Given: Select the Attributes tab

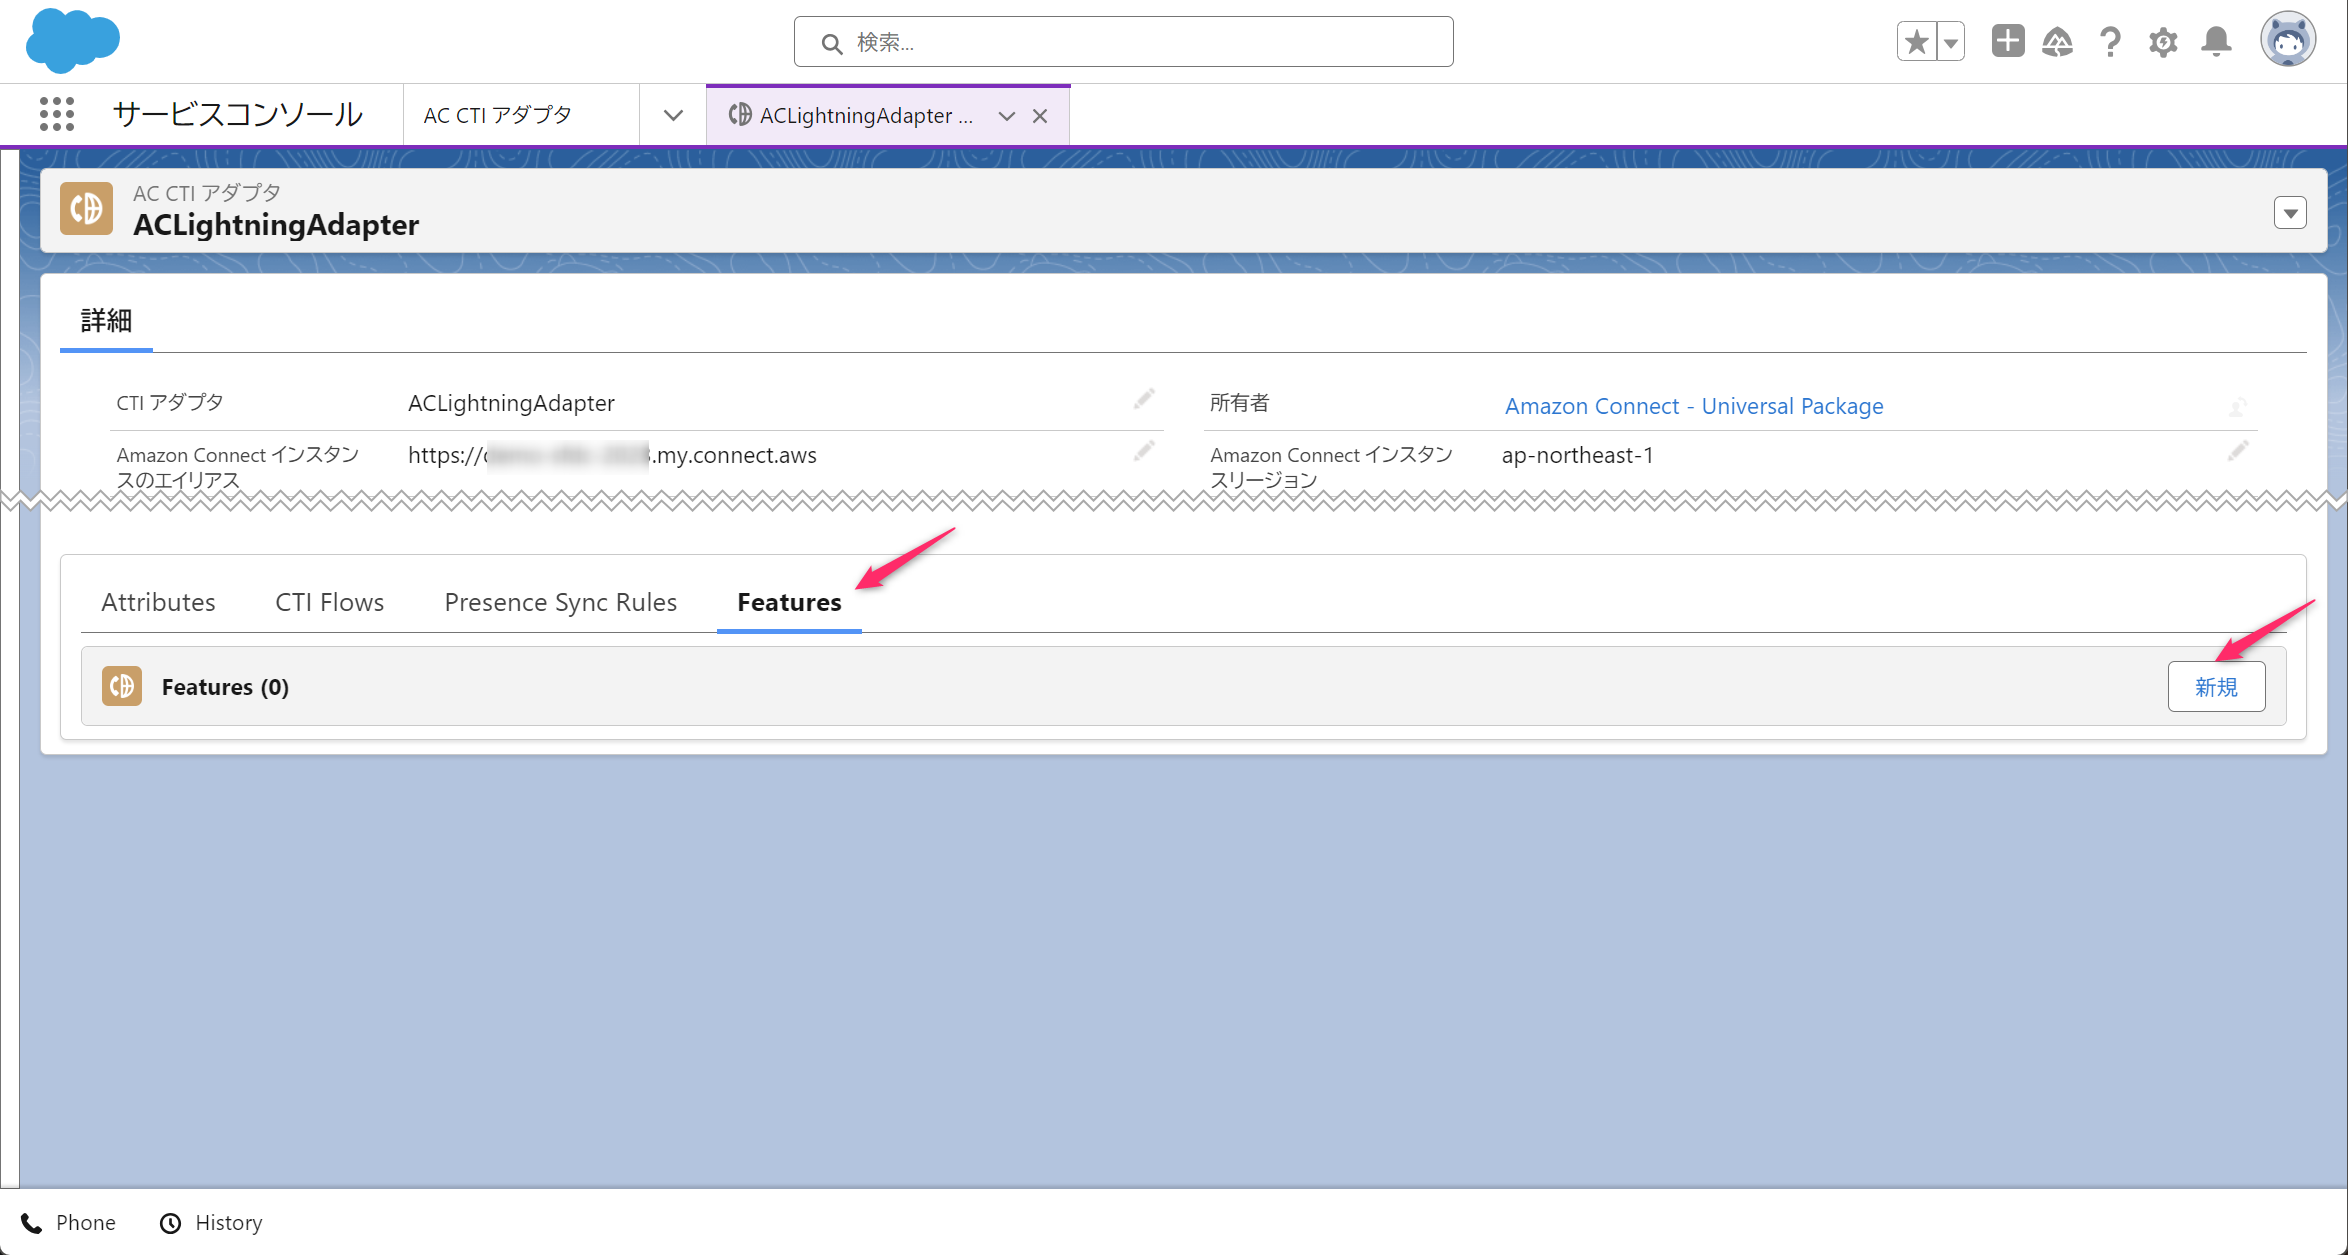Looking at the screenshot, I should 155,601.
